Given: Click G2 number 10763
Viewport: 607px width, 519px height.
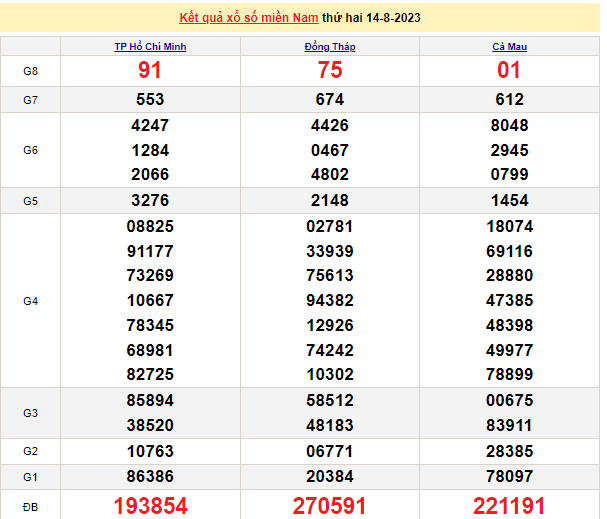Looking at the screenshot, I should [150, 452].
